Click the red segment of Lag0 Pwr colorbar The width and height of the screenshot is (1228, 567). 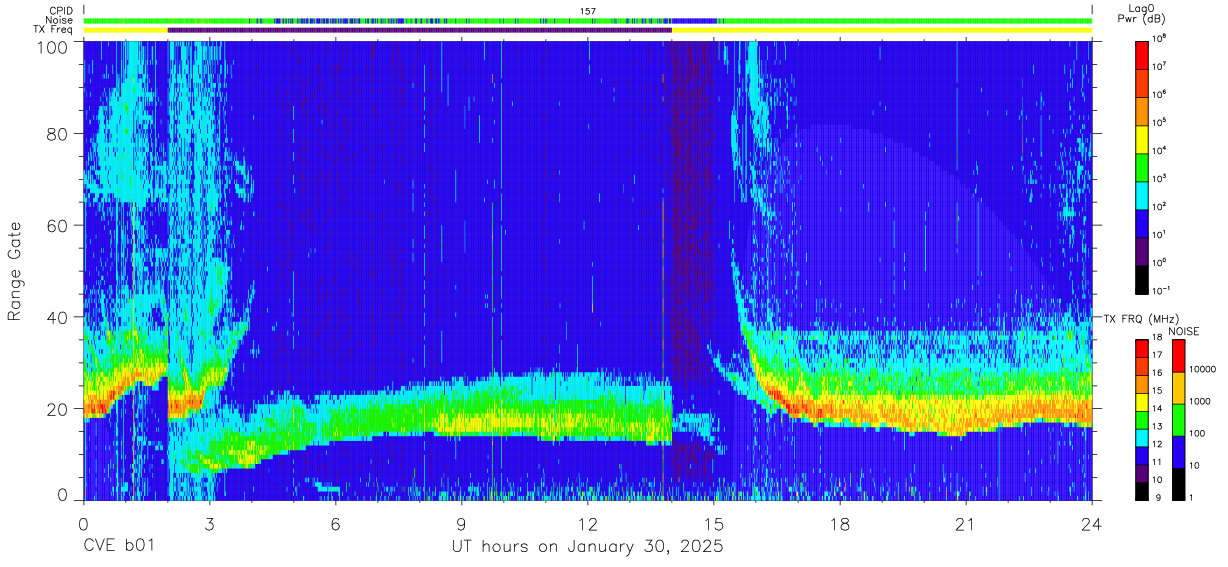tap(1143, 53)
